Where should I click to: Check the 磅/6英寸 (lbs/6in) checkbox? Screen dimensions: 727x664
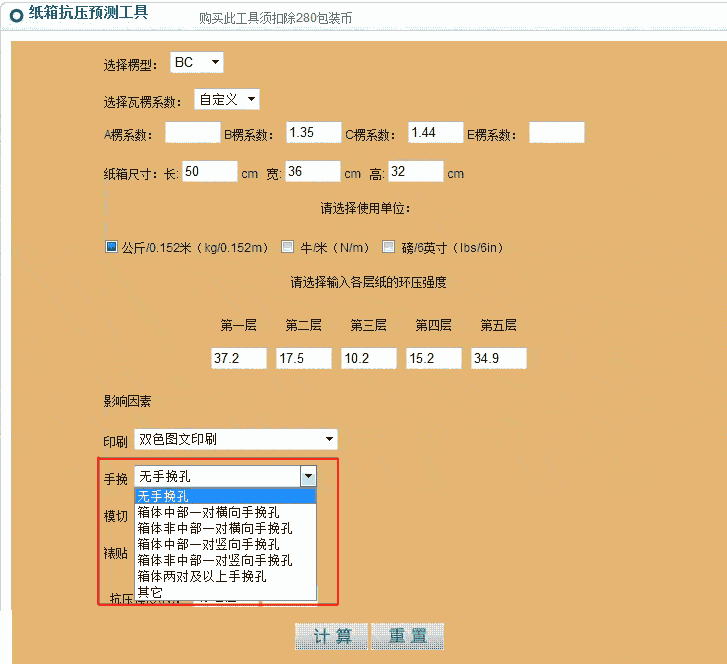tap(389, 247)
